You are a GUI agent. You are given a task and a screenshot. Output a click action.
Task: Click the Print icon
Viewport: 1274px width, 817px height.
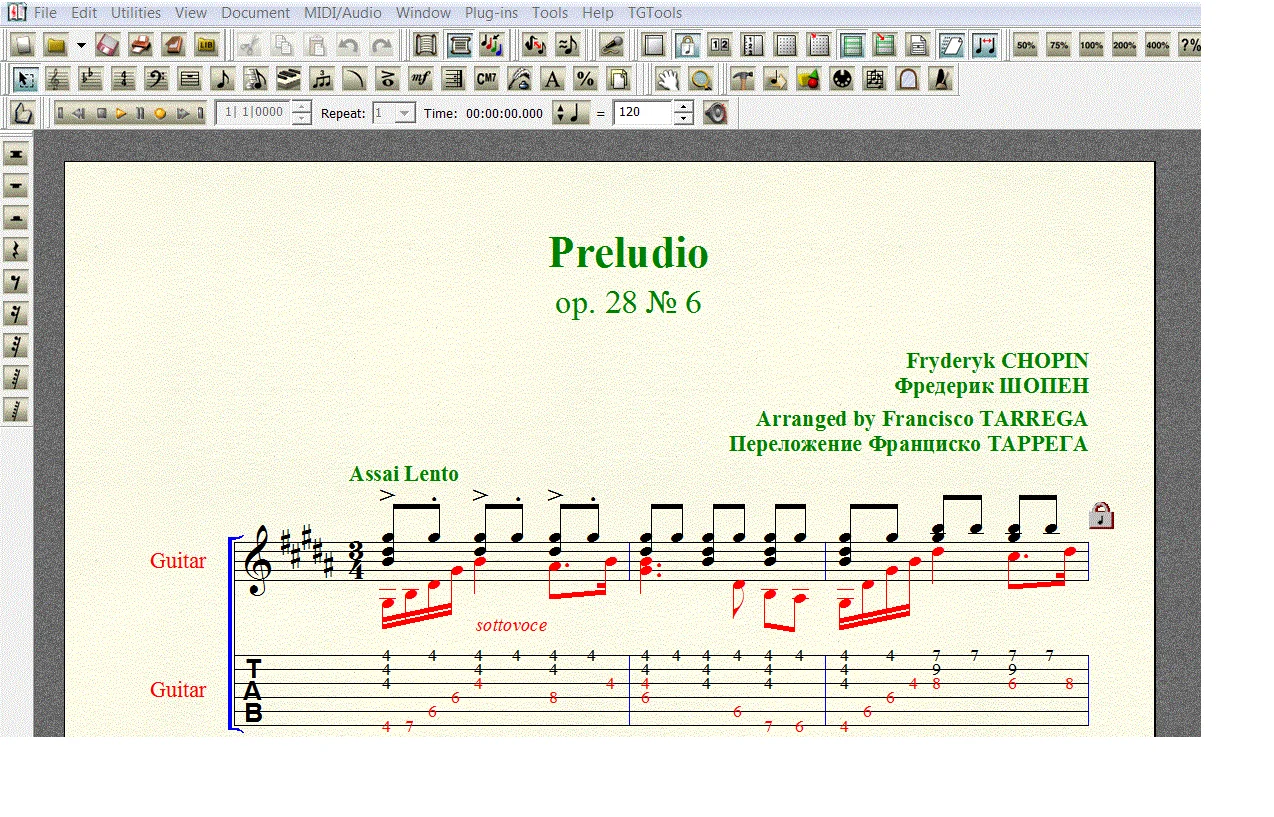click(x=141, y=45)
